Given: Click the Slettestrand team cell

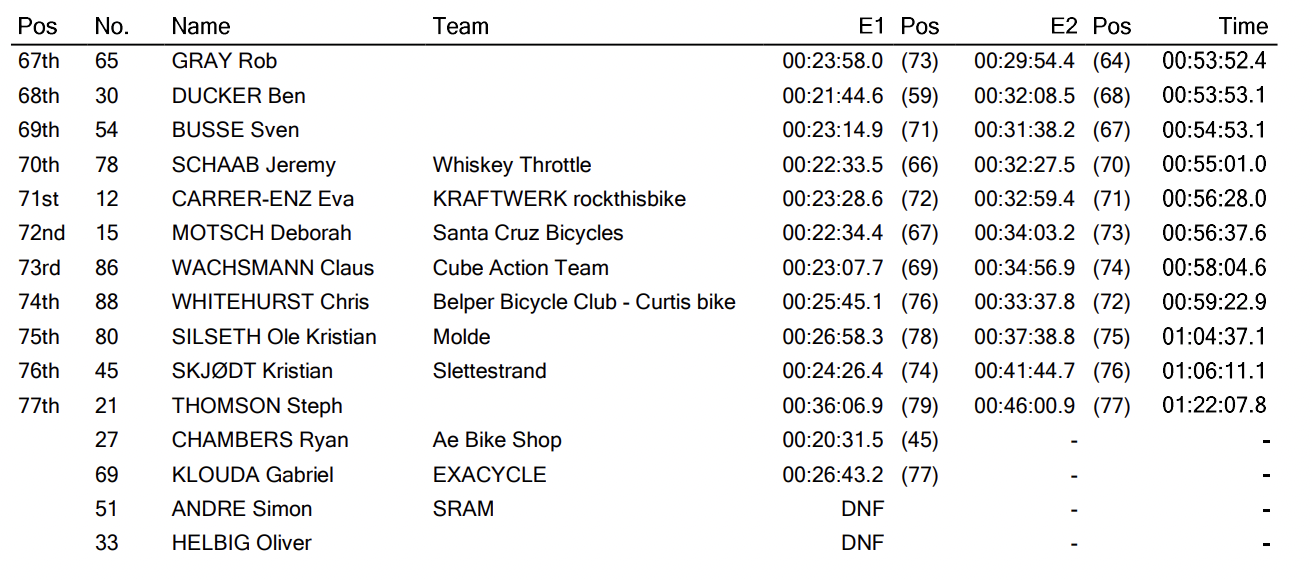Looking at the screenshot, I should pyautogui.click(x=489, y=371).
